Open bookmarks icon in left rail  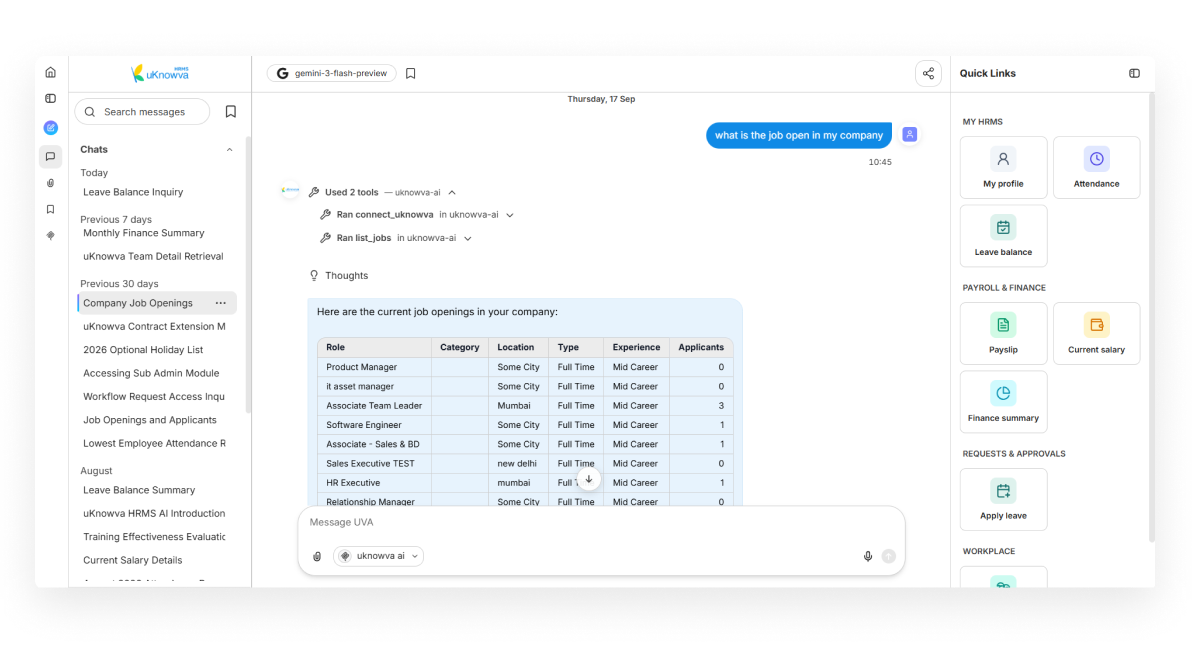click(x=50, y=209)
